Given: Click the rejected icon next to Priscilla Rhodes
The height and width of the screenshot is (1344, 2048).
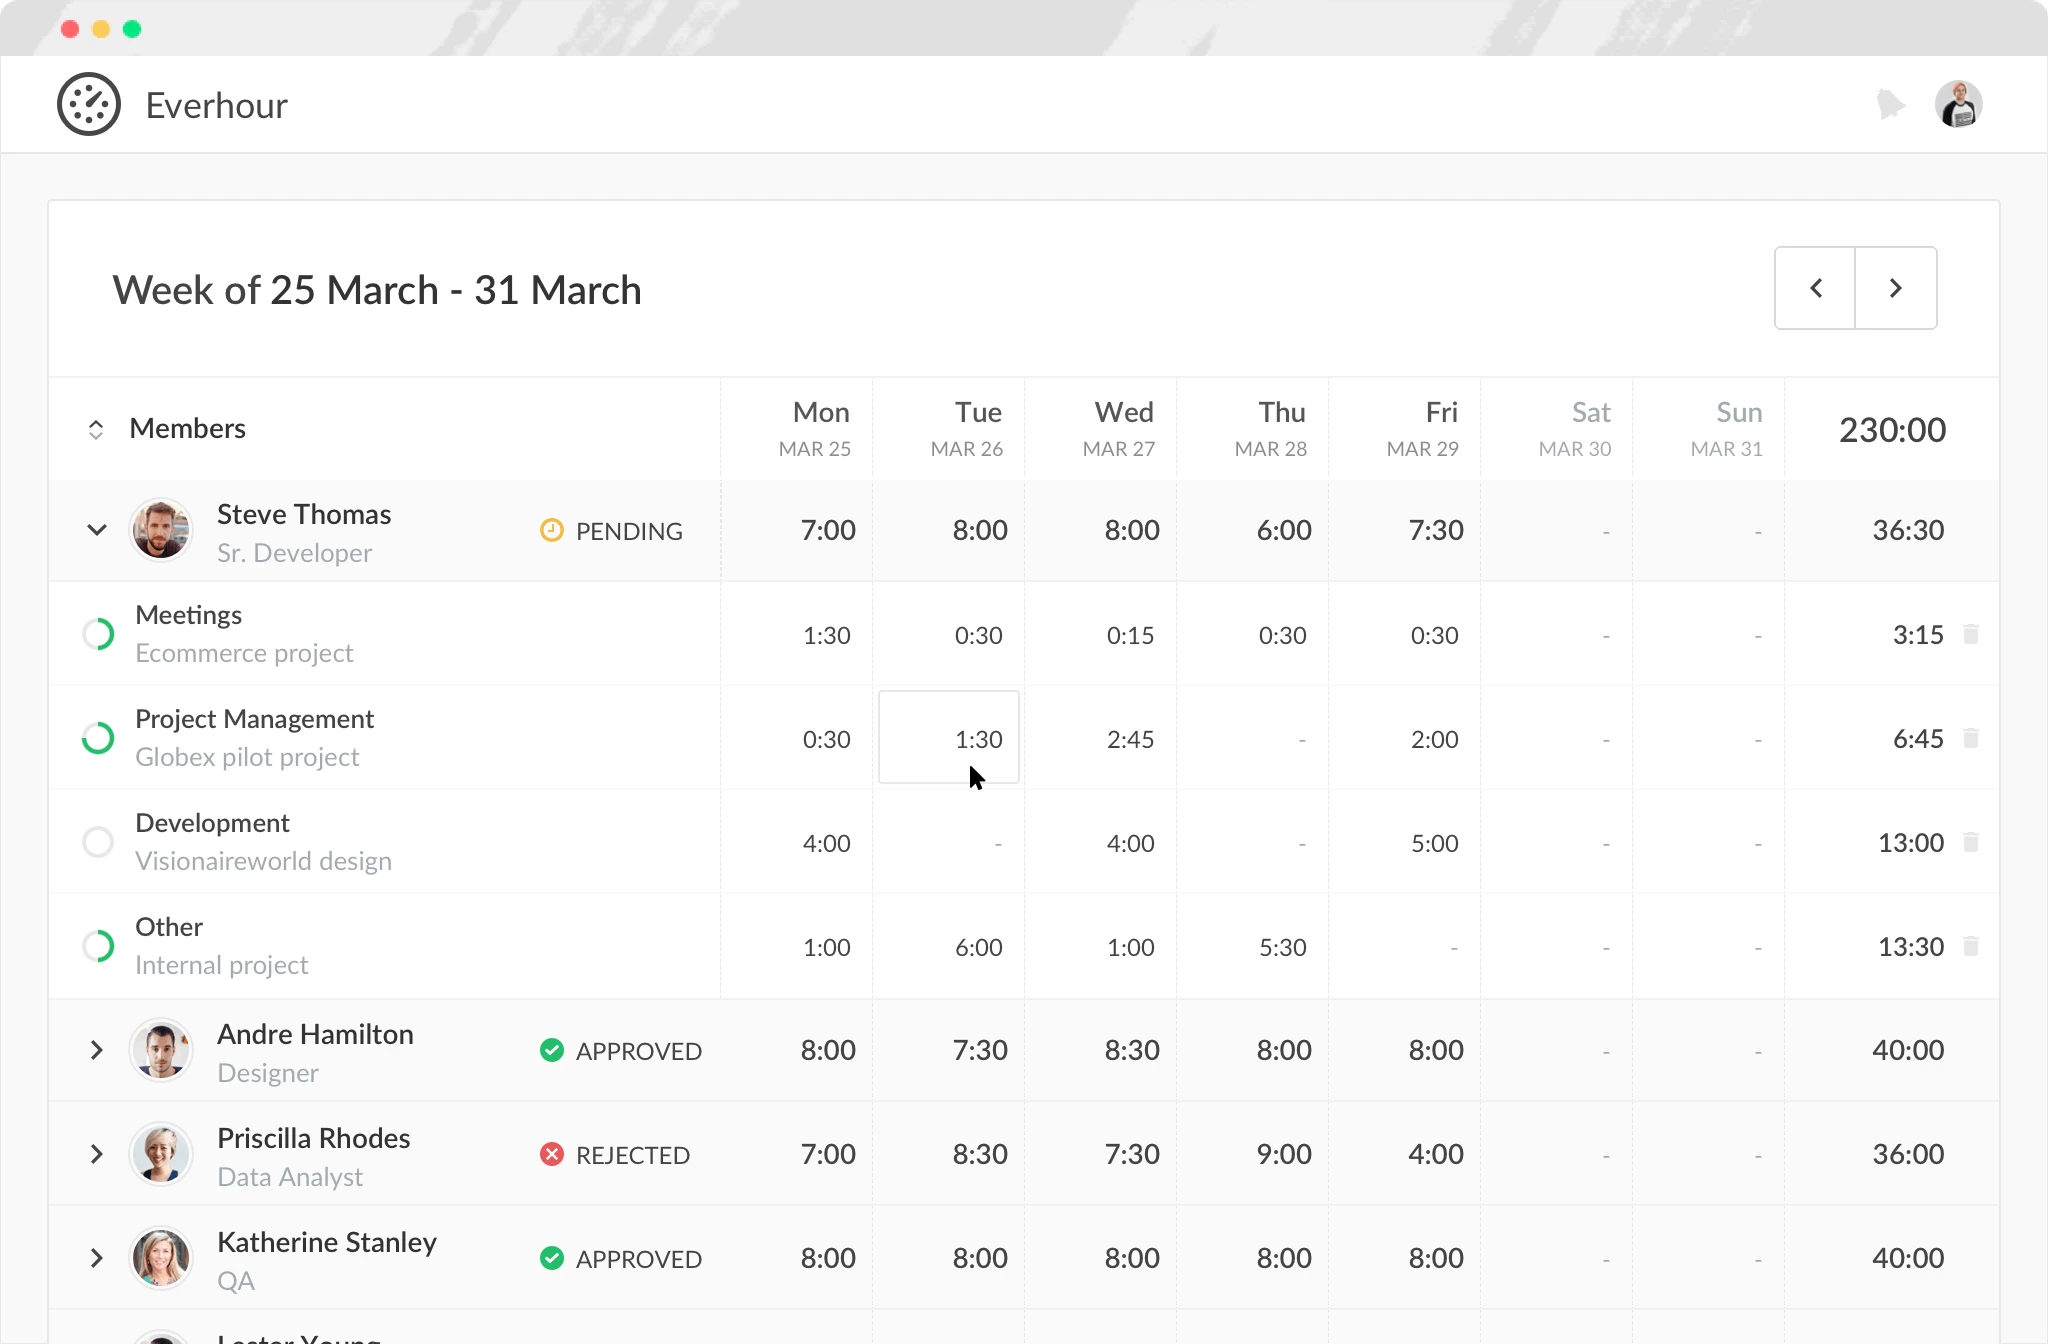Looking at the screenshot, I should pos(551,1154).
